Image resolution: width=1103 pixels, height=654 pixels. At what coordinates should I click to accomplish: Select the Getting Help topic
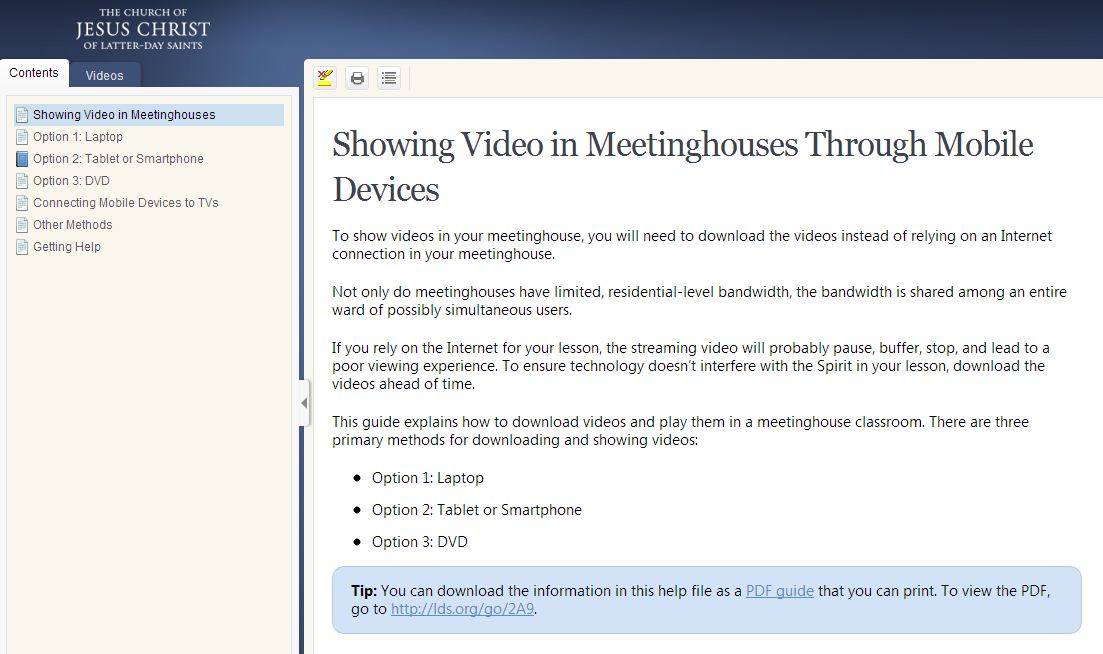pos(65,246)
